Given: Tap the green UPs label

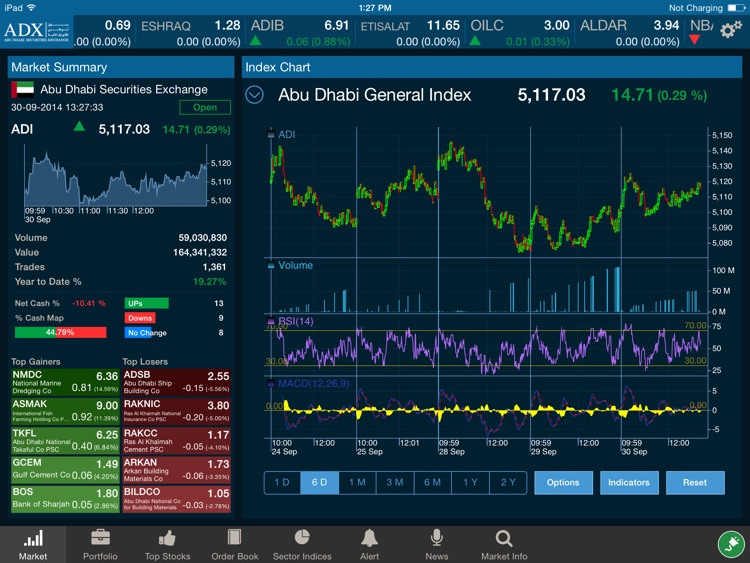Looking at the screenshot, I should coord(146,303).
